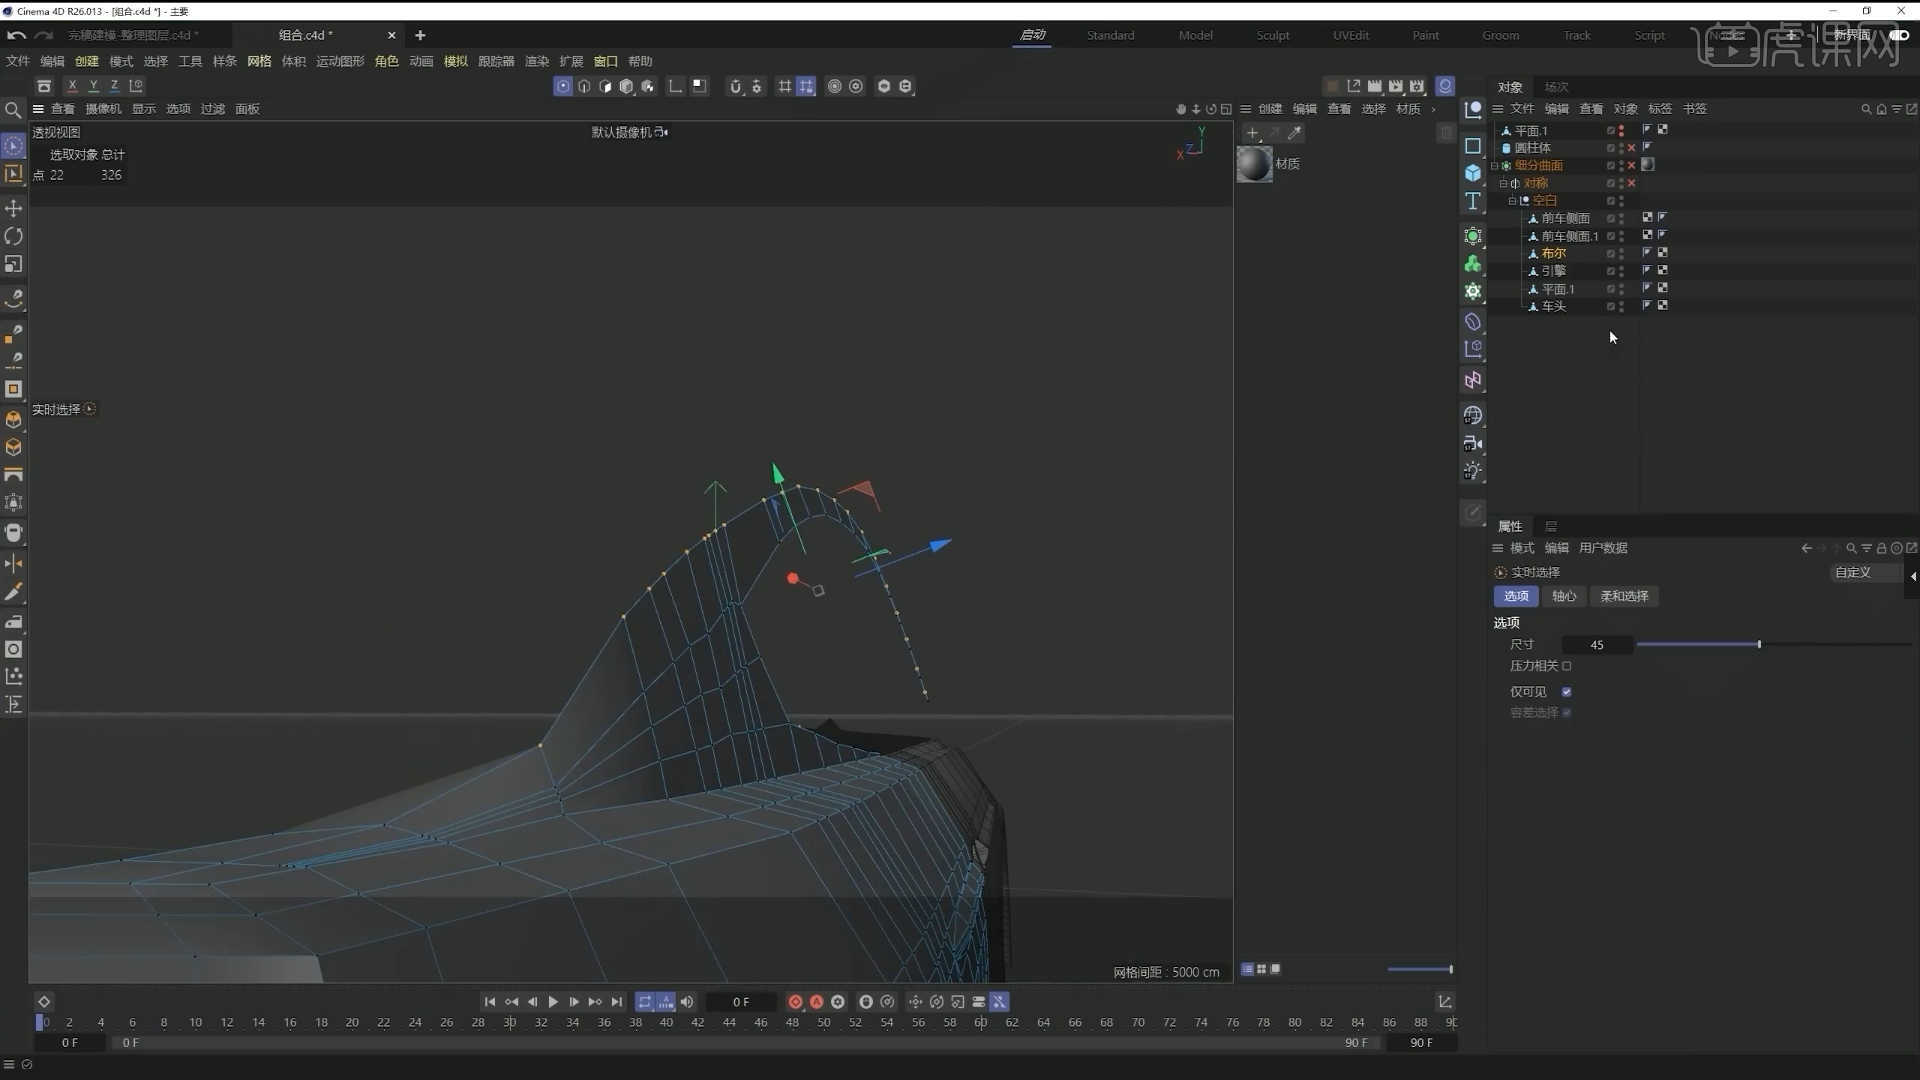Add a light object from palette

(x=1473, y=471)
